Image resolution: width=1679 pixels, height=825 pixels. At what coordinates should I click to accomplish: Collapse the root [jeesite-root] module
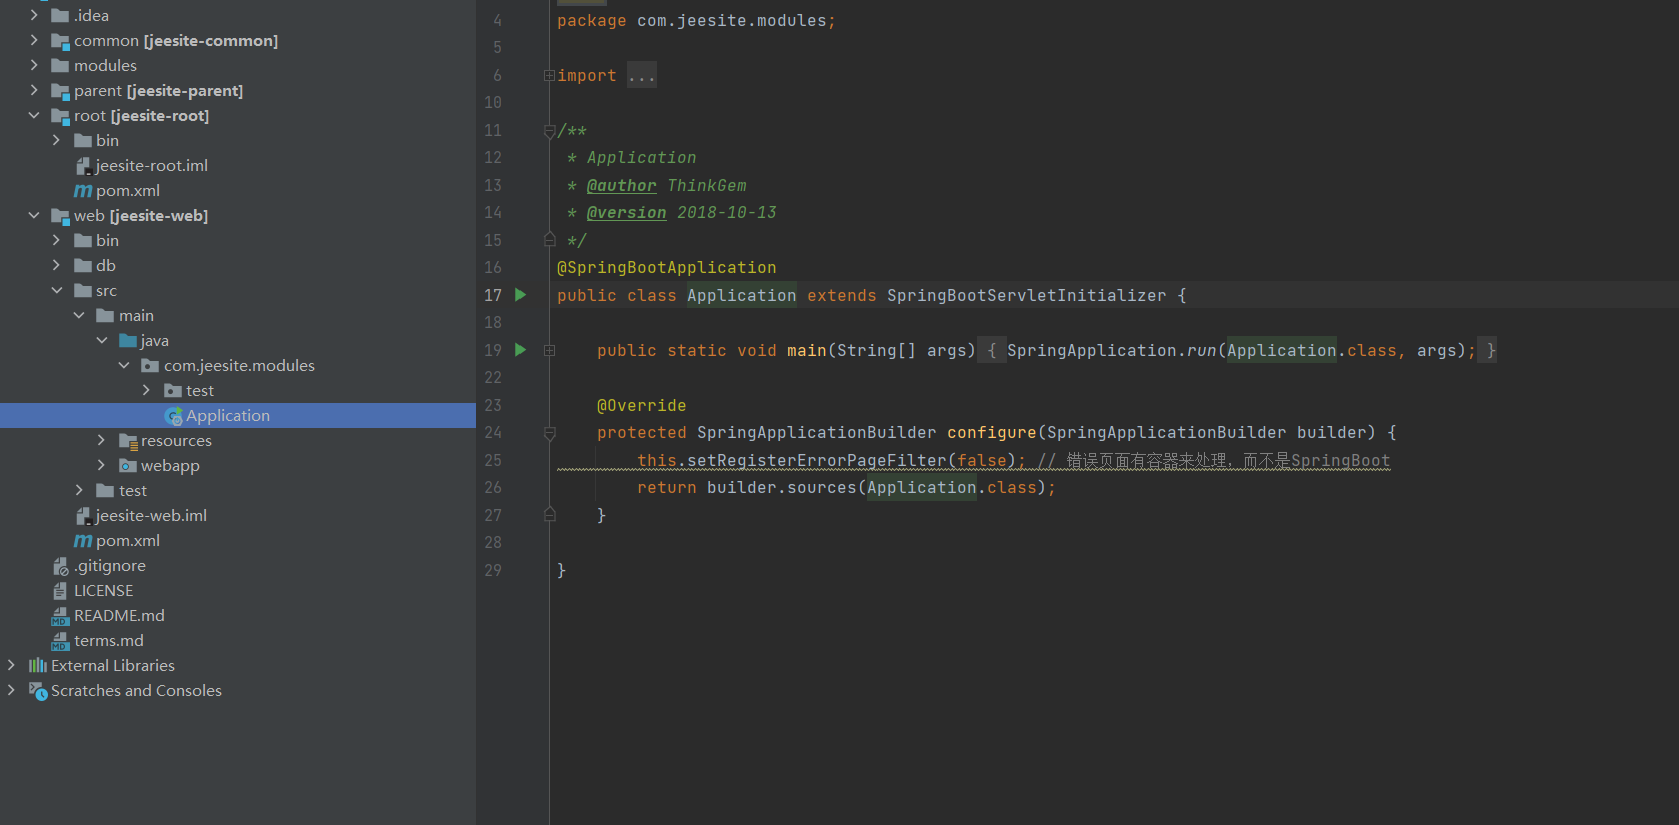point(34,115)
